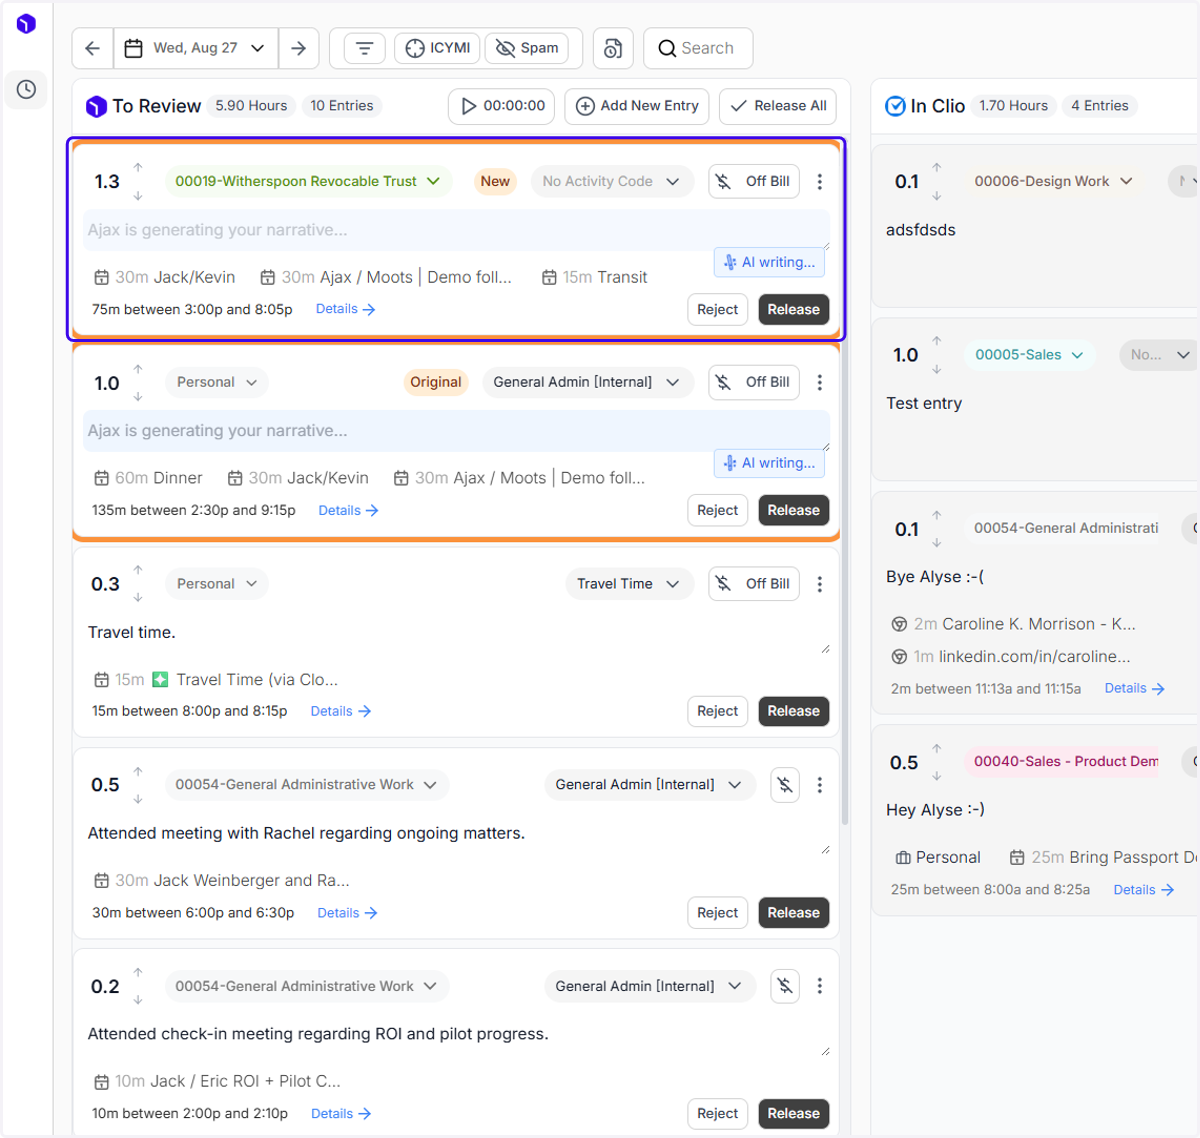Open Details link for Hey Alyse entry

(x=1144, y=890)
